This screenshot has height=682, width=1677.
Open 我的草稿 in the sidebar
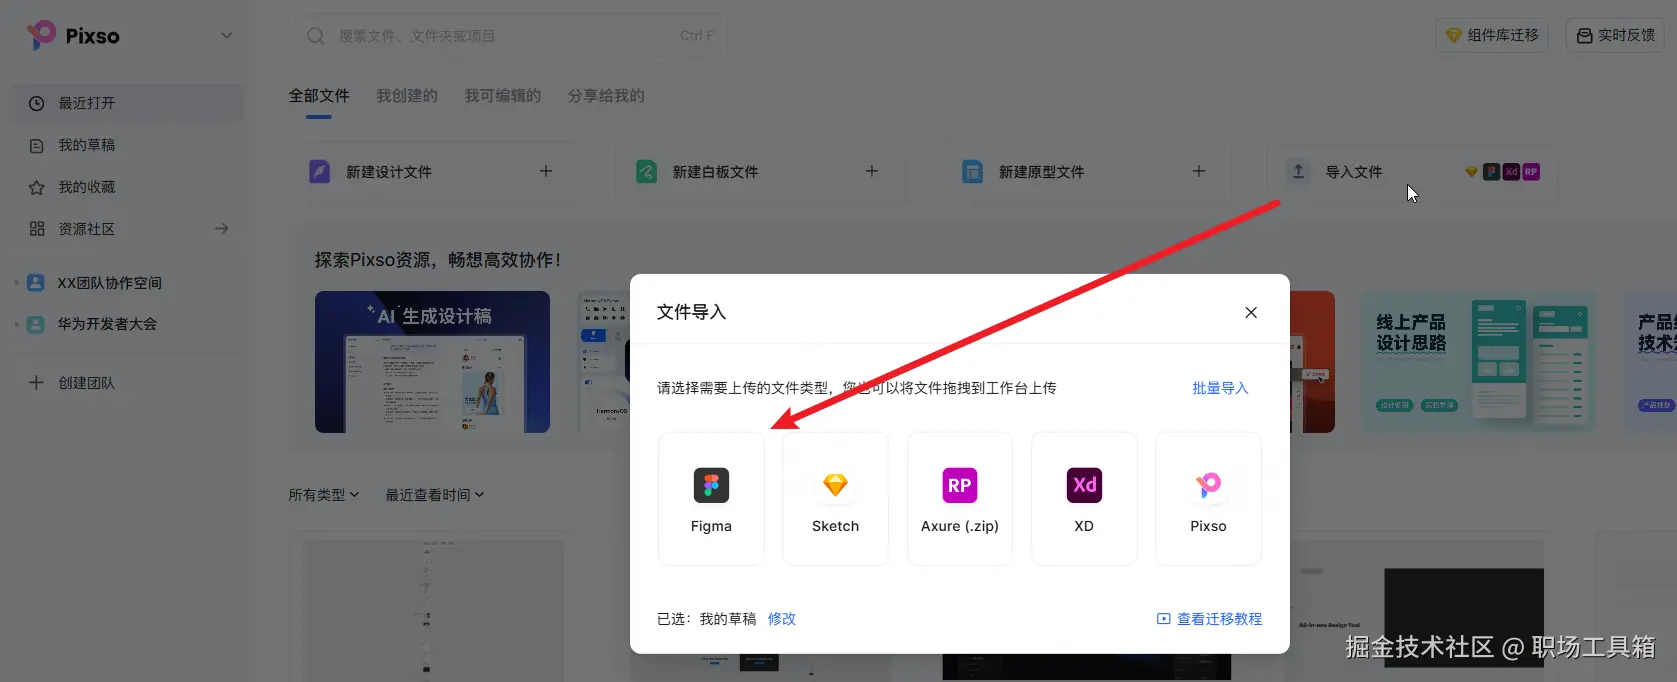coord(127,145)
